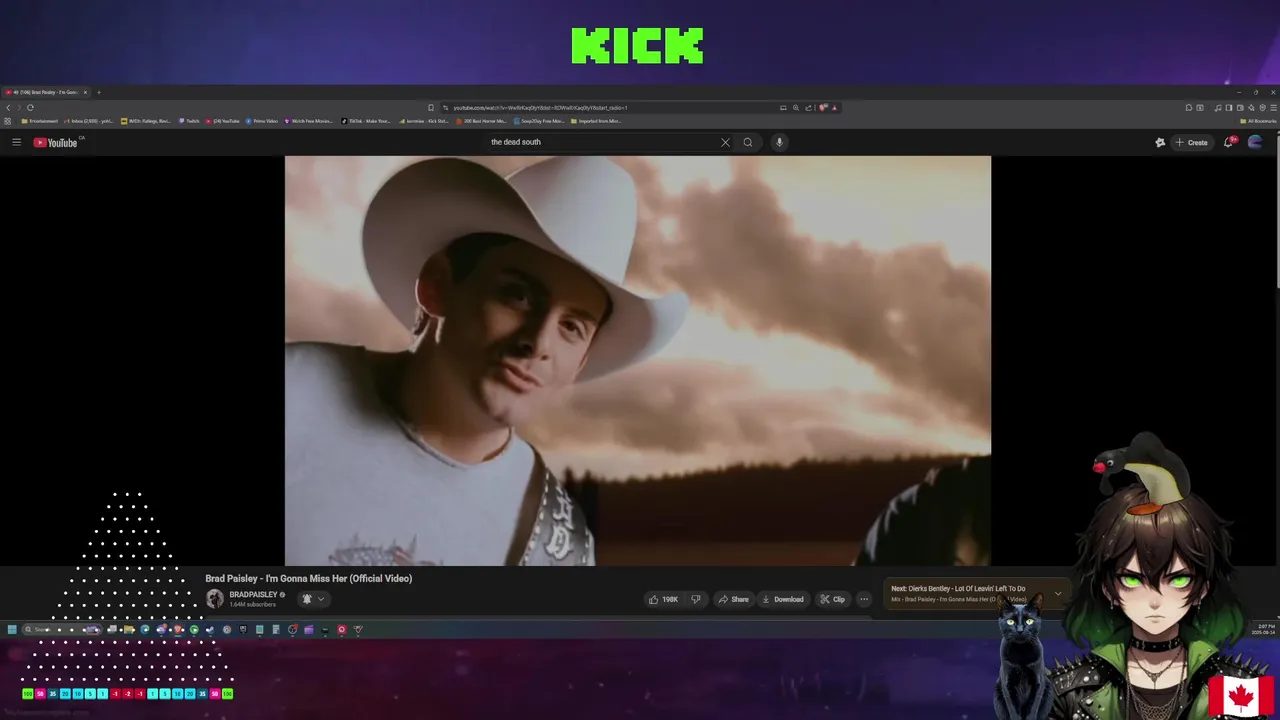The width and height of the screenshot is (1280, 720).
Task: Open the site settings icon beside the URL
Action: coord(445,108)
